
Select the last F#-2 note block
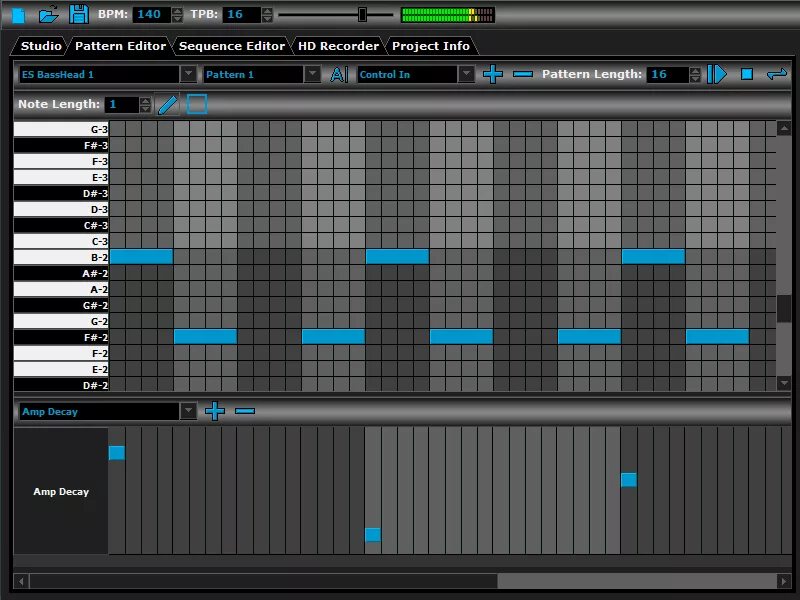click(717, 336)
